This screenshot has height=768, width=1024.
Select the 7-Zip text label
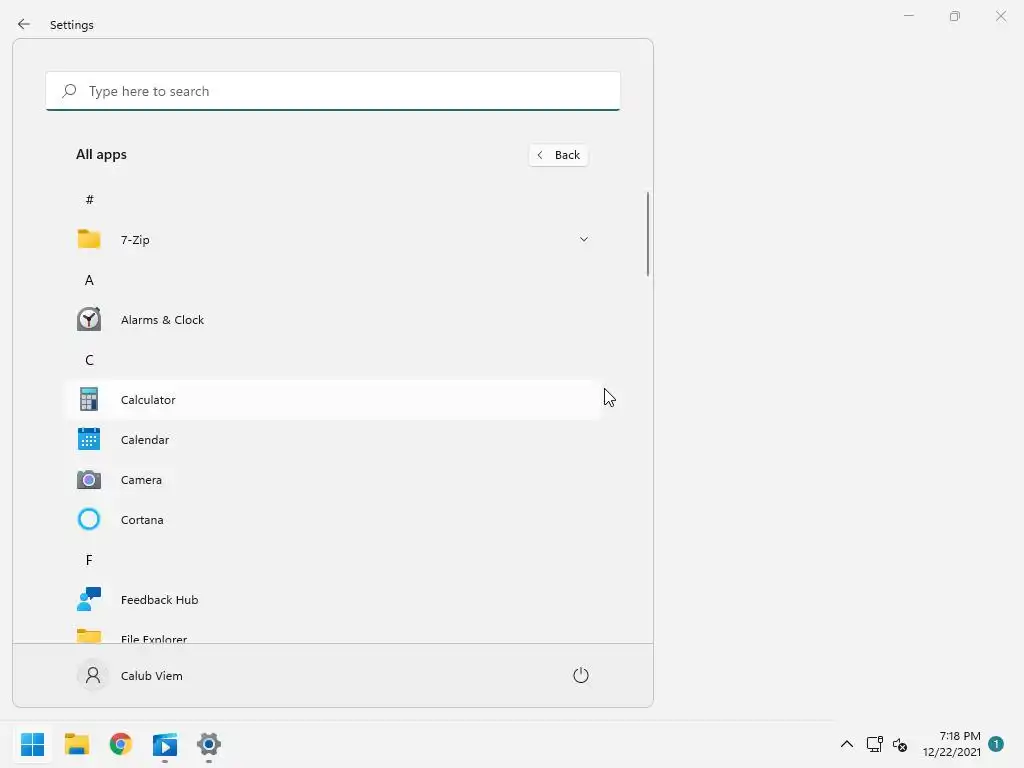pos(135,240)
